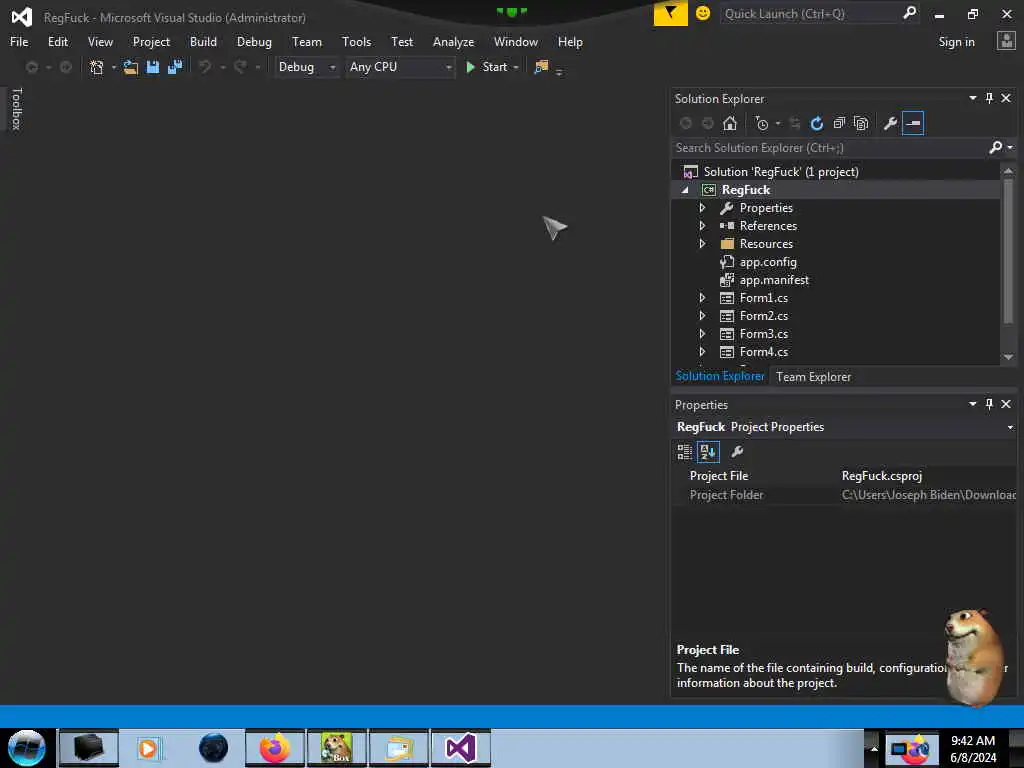The height and width of the screenshot is (768, 1024).
Task: Open the Tools menu
Action: [357, 42]
